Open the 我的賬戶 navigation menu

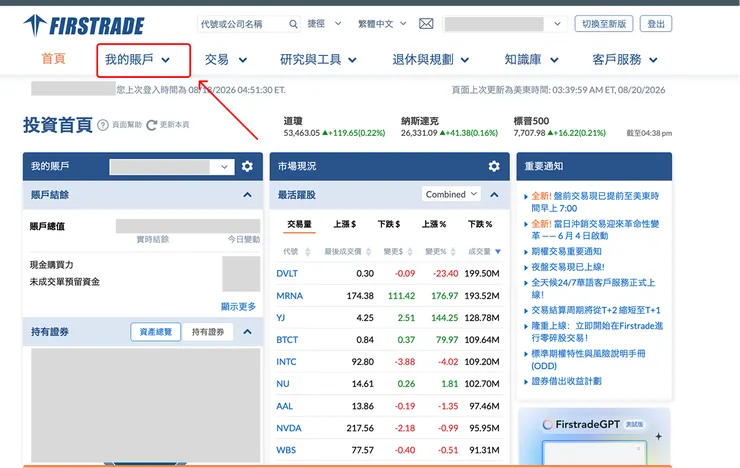tap(137, 60)
